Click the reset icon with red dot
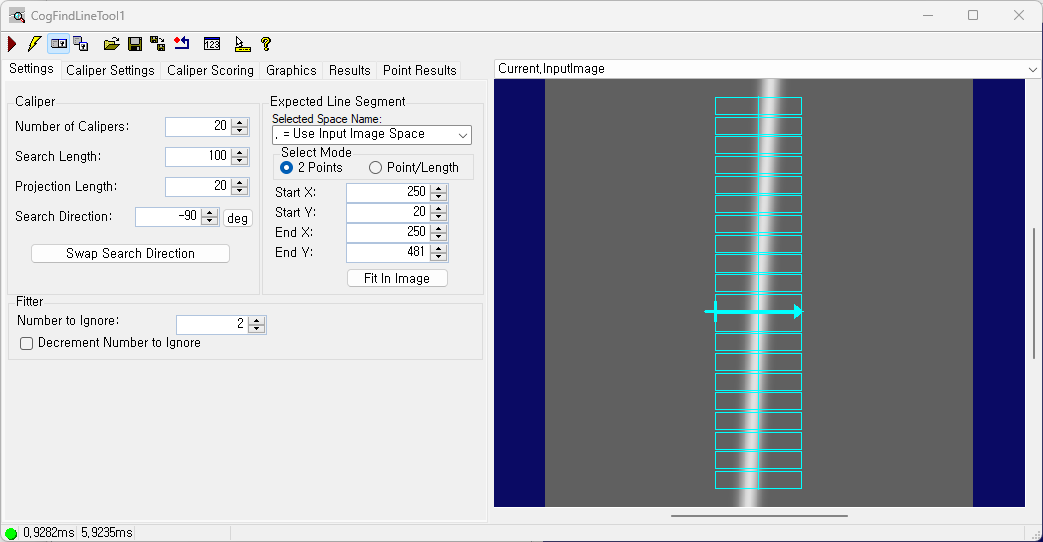Viewport: 1043px width, 542px height. tap(182, 44)
